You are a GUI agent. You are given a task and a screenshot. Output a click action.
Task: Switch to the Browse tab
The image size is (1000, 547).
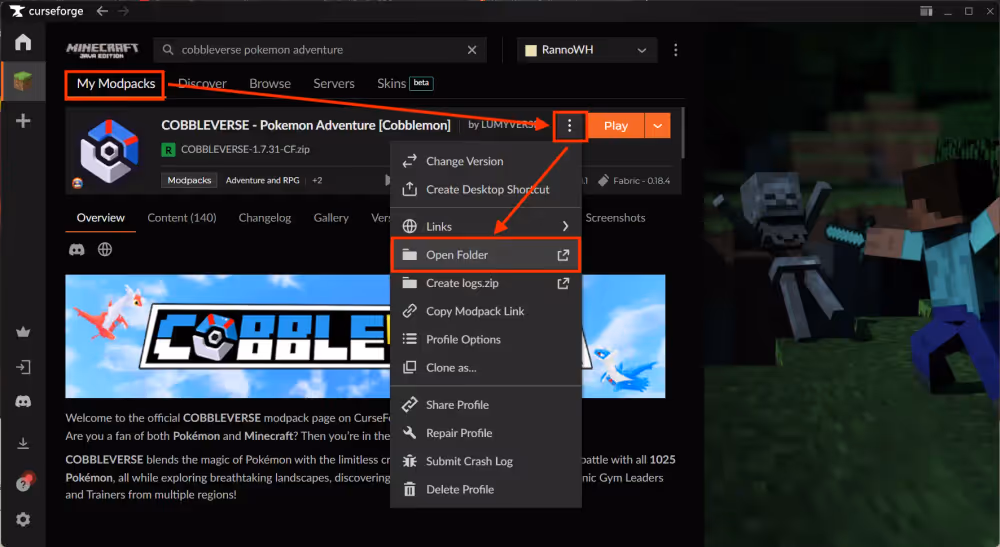270,84
